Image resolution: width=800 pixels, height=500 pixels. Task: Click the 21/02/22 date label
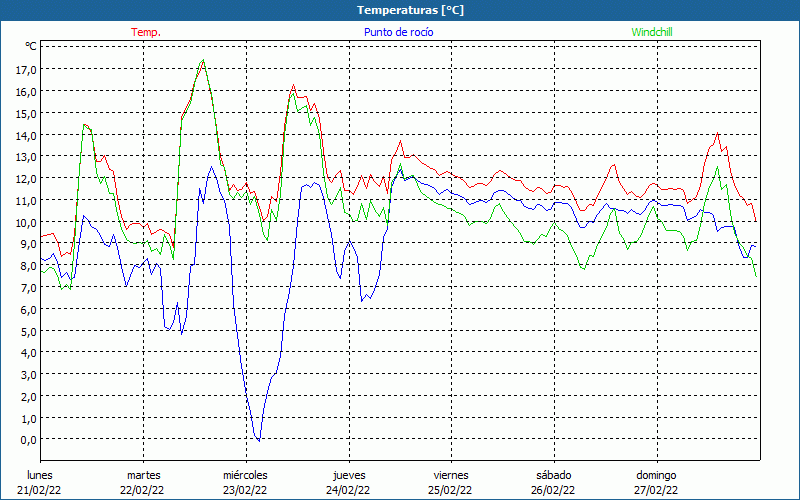point(39,490)
